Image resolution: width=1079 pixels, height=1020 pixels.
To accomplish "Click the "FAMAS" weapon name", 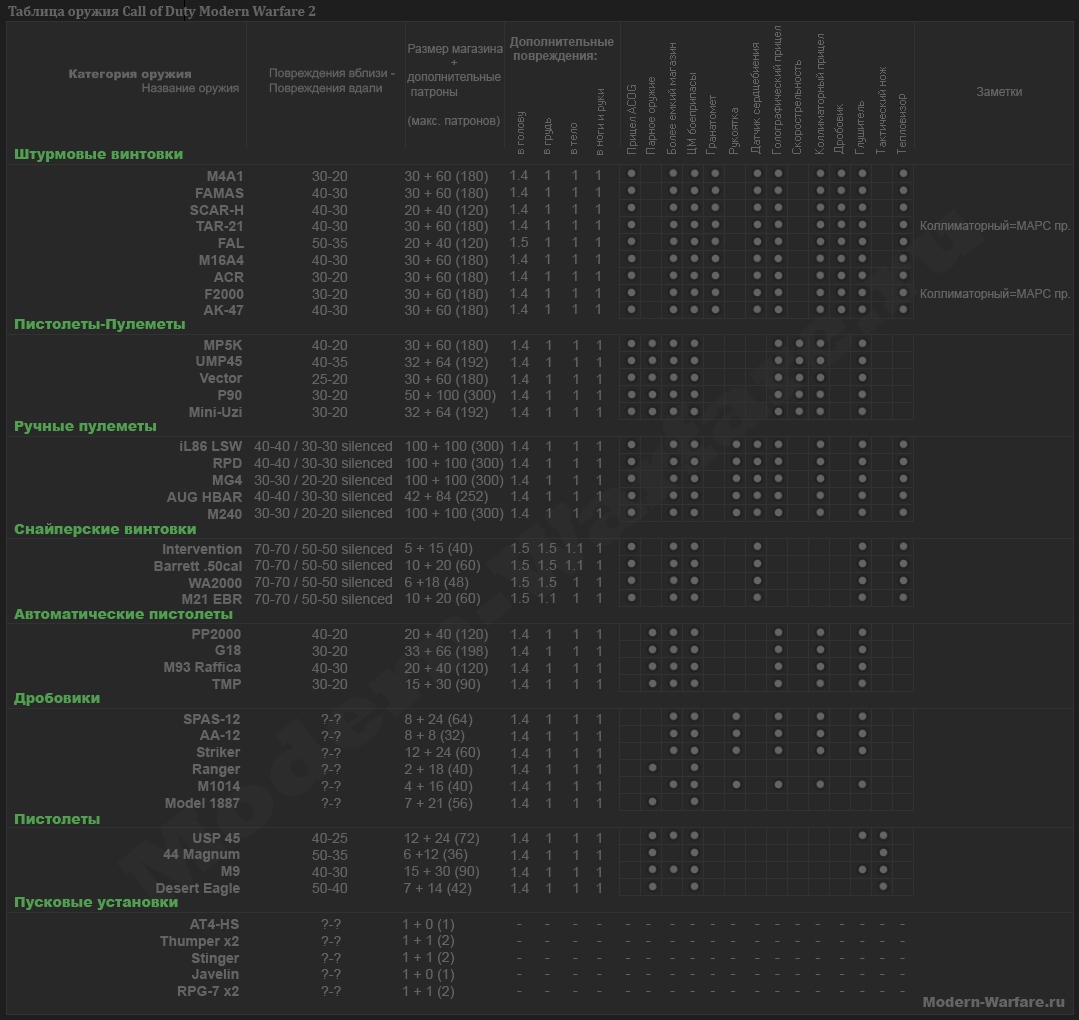I will coord(219,193).
